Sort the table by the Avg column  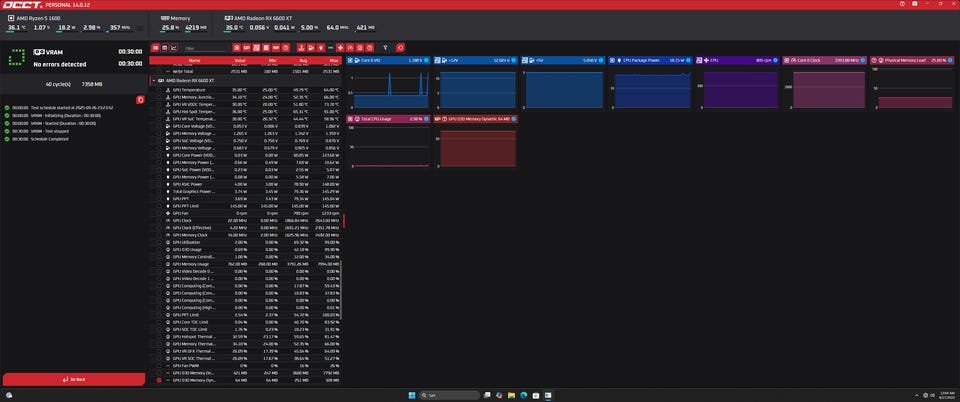(x=304, y=61)
